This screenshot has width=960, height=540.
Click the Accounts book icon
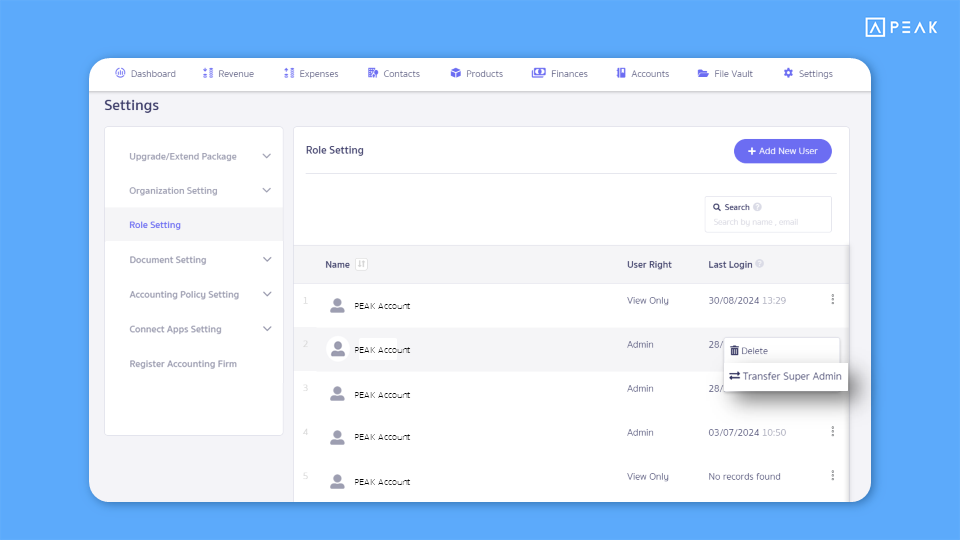click(x=621, y=73)
